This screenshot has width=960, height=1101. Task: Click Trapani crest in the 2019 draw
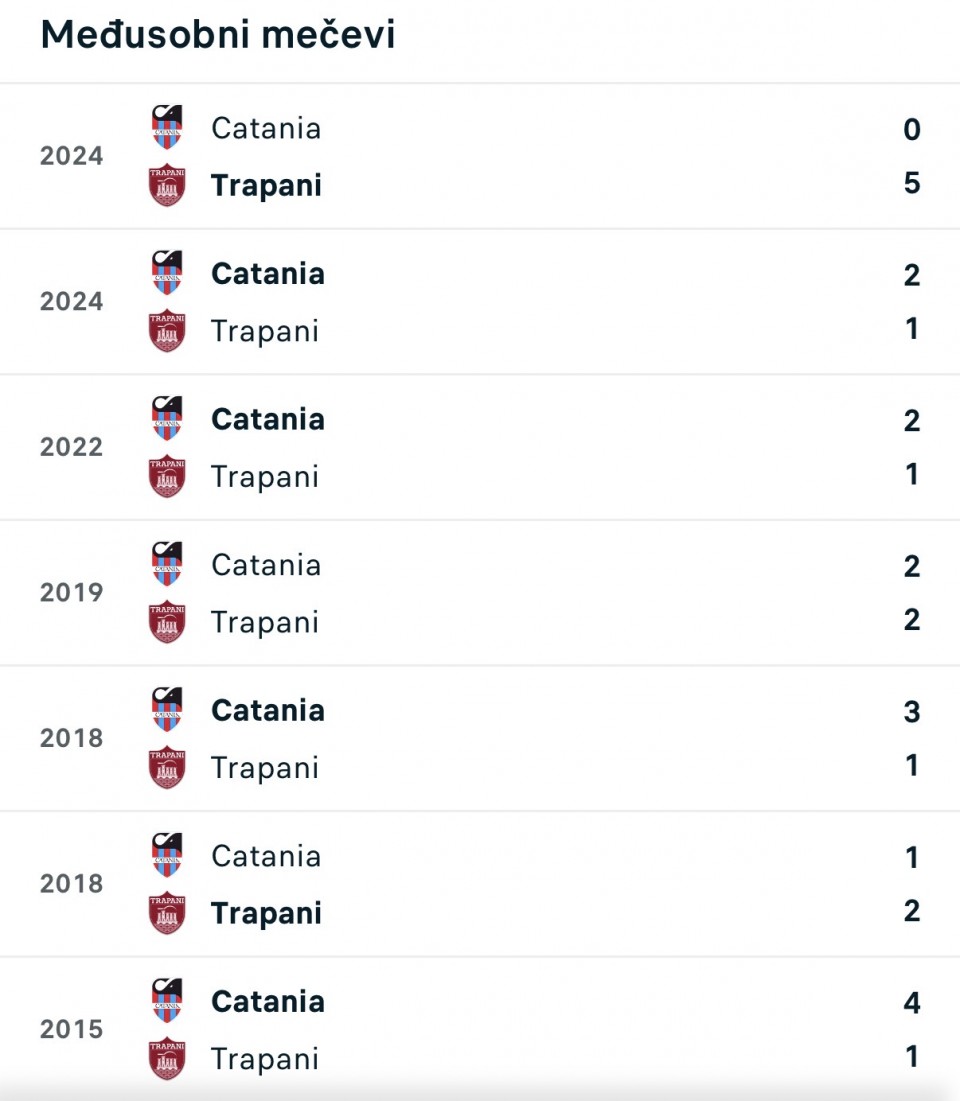coord(167,622)
